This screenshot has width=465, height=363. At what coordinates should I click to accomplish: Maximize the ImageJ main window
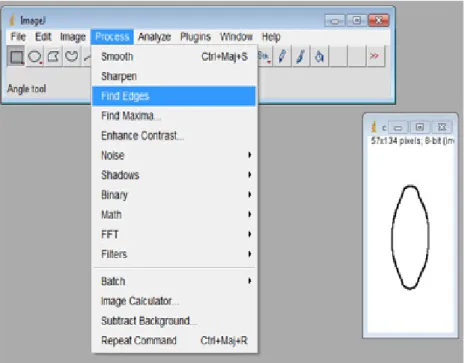click(x=356, y=21)
